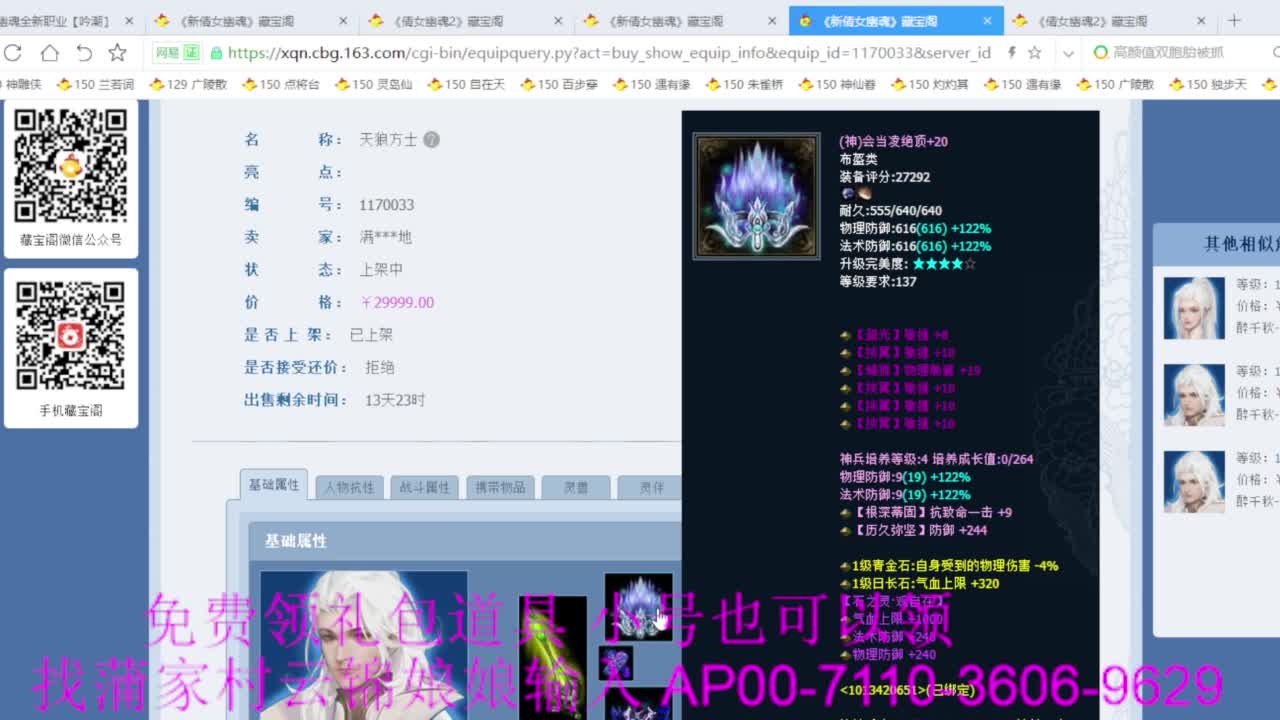The height and width of the screenshot is (720, 1280).
Task: Click the undo close-tab arrow icon
Action: (x=84, y=53)
